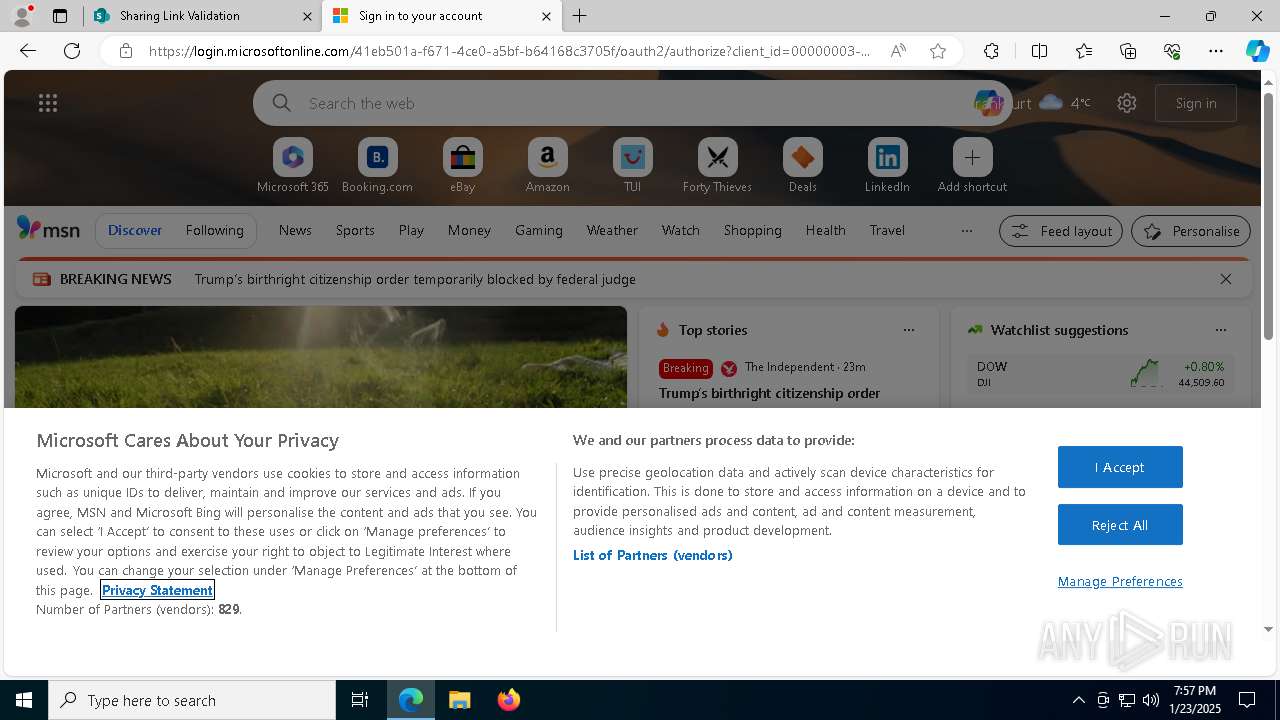Open Task View on taskbar
1280x720 pixels.
pyautogui.click(x=360, y=700)
